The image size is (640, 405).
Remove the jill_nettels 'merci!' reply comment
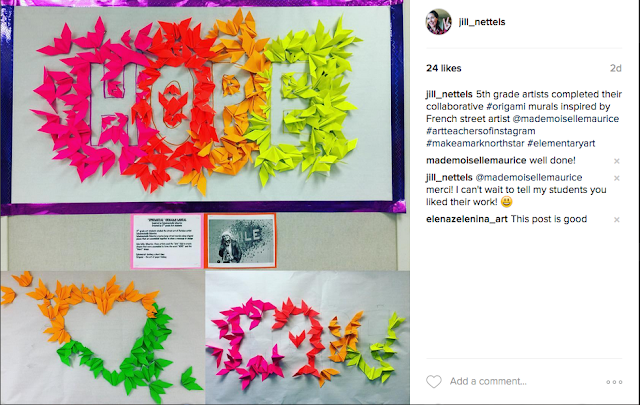point(617,178)
